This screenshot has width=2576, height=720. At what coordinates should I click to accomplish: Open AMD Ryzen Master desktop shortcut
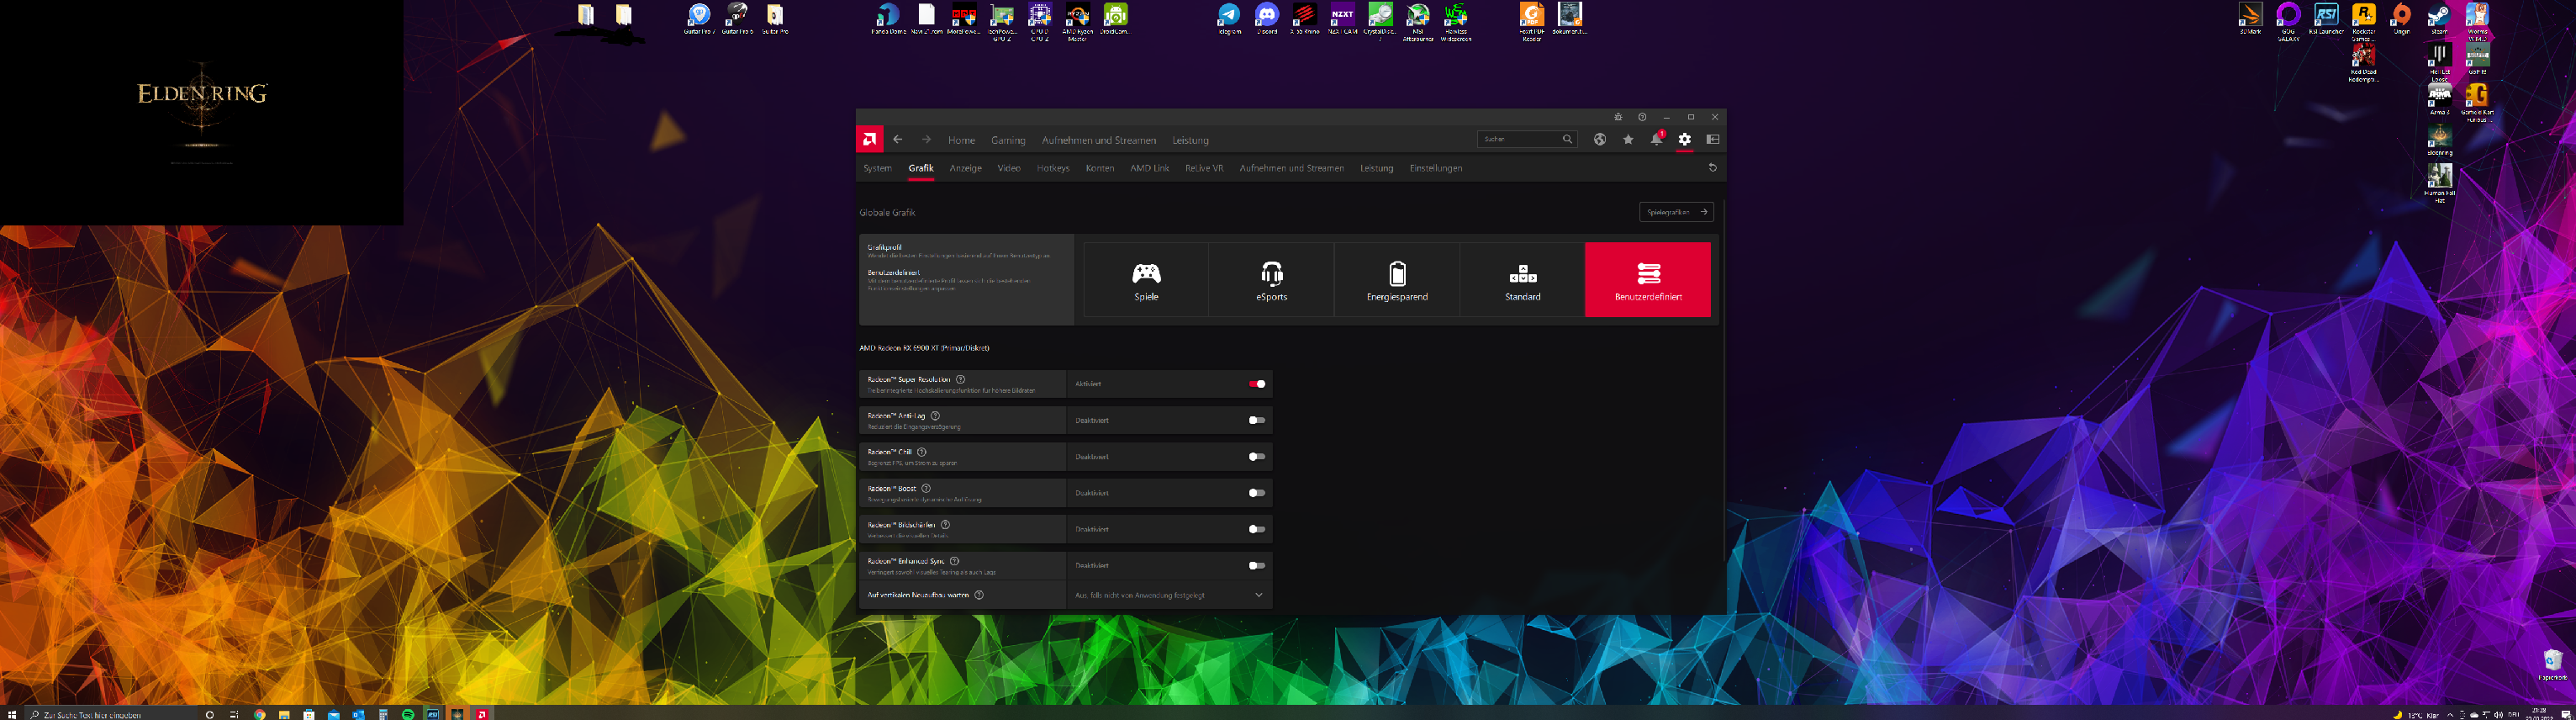(1077, 21)
